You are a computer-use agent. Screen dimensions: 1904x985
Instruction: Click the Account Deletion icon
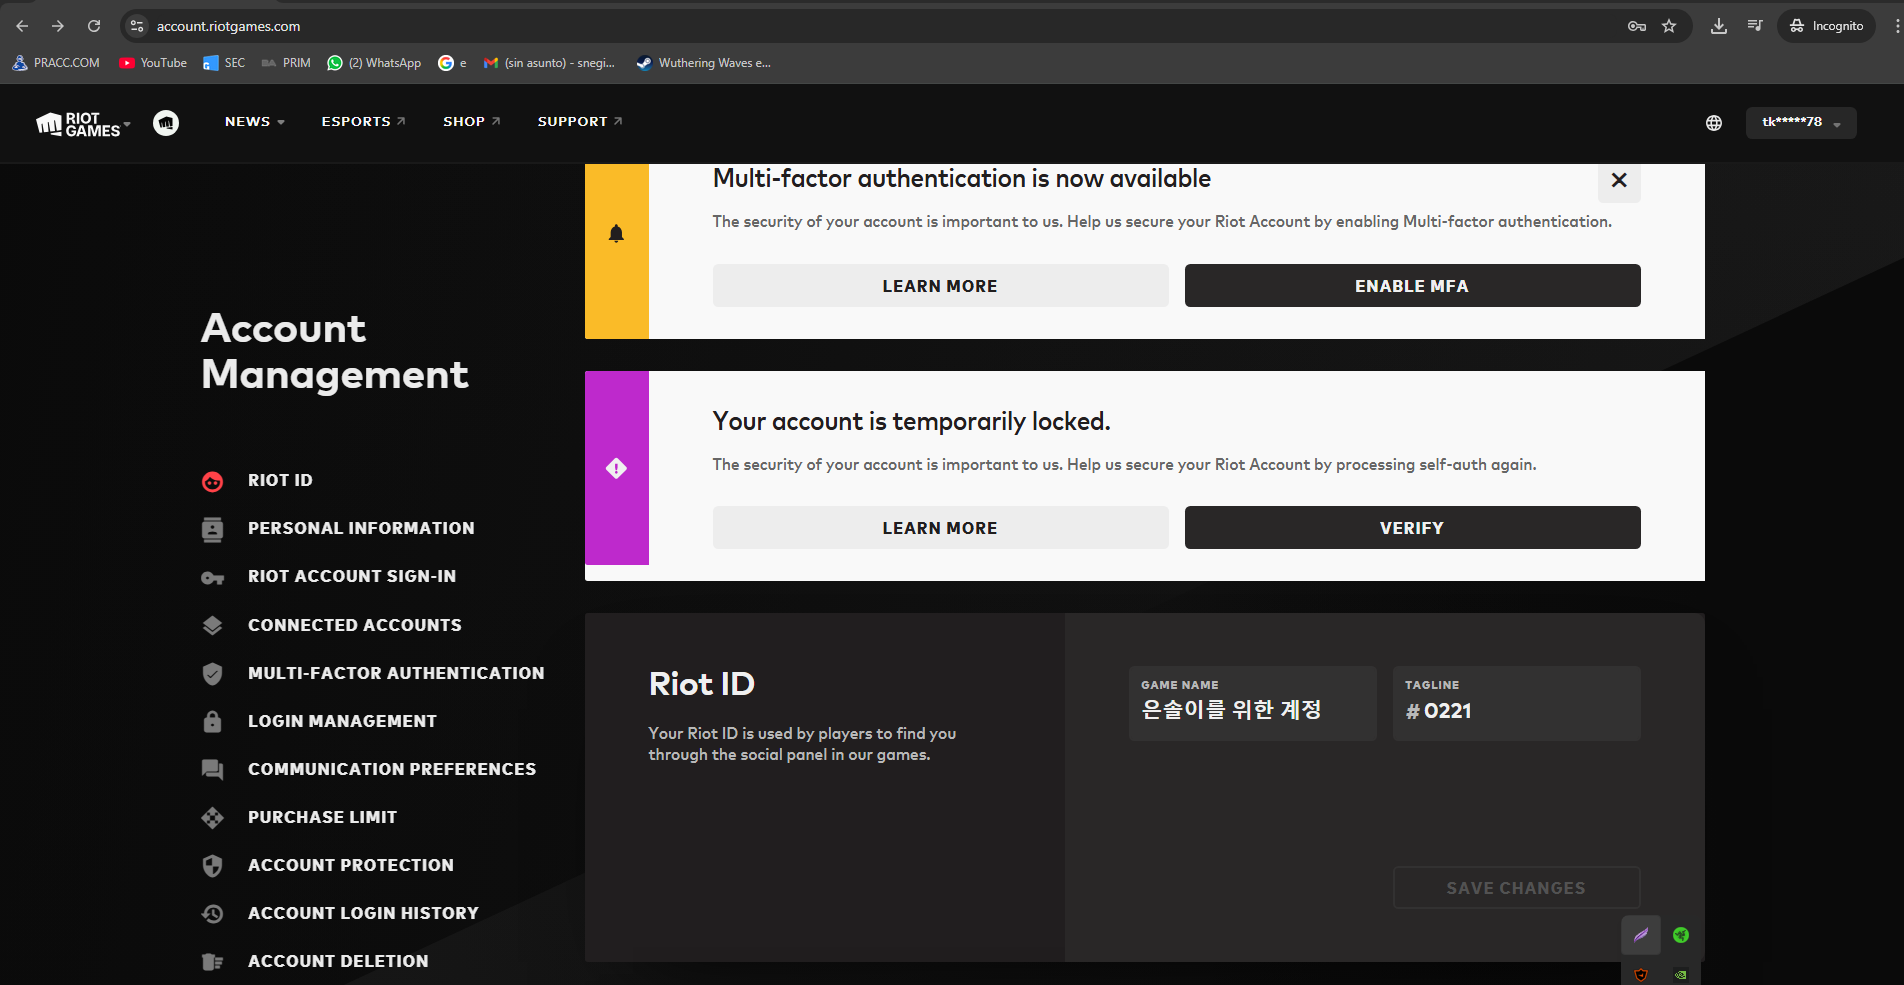point(213,962)
